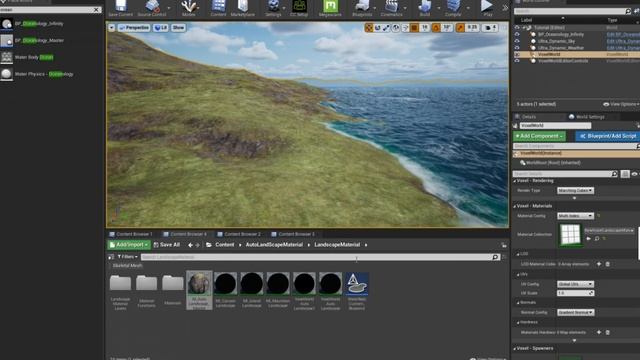Open the Marketplace toolbar icon

coord(243,8)
